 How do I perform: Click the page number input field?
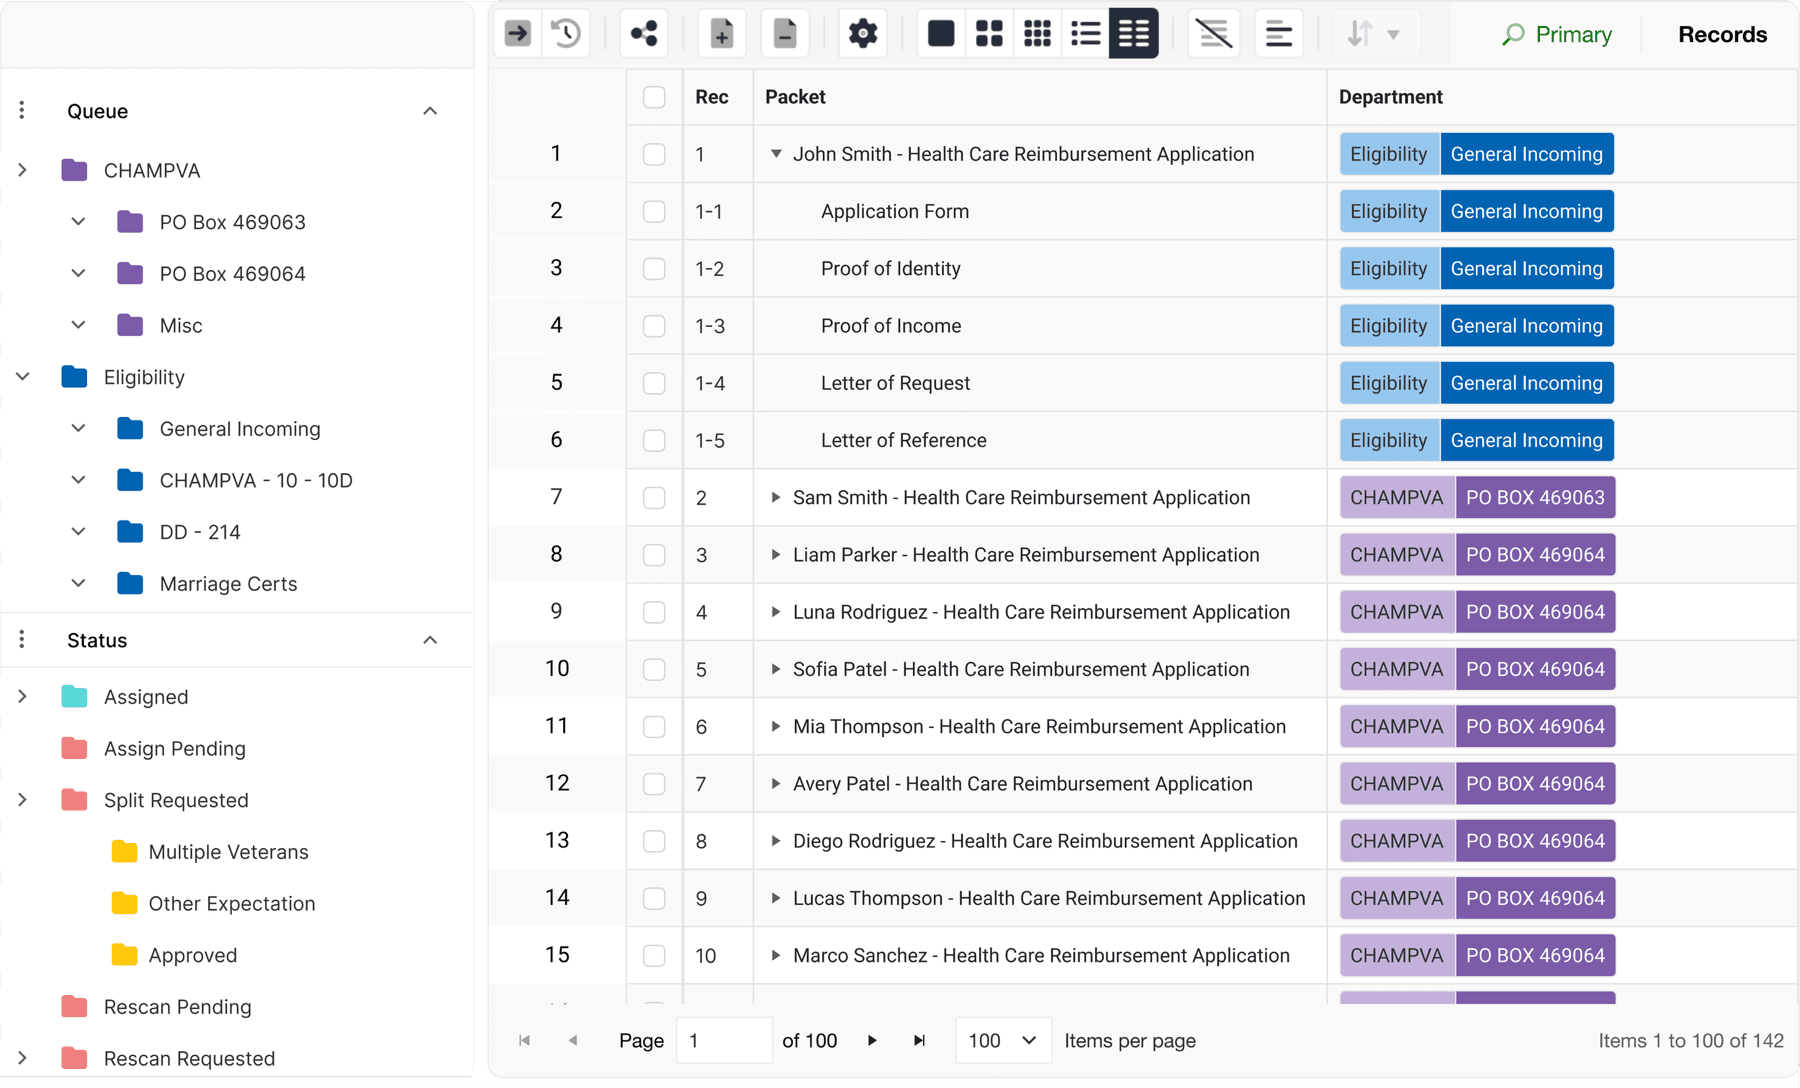tap(724, 1041)
